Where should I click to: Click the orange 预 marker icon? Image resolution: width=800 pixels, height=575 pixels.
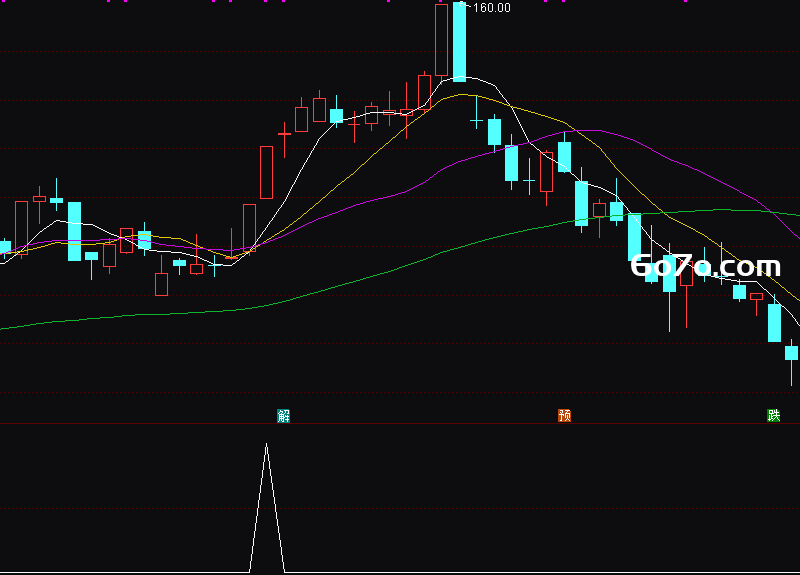click(x=564, y=415)
